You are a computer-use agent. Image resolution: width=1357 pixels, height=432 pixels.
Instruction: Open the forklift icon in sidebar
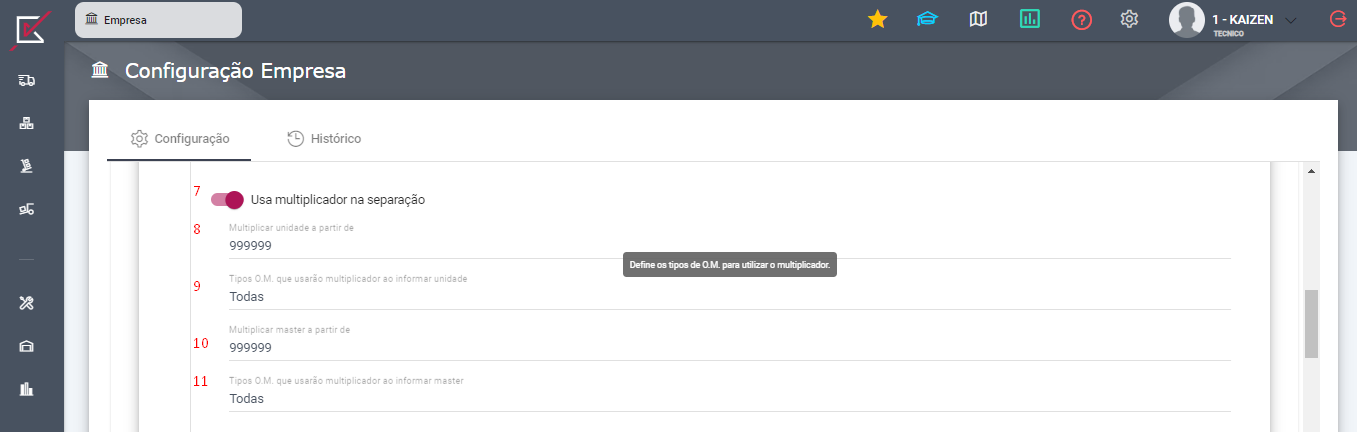[x=27, y=209]
